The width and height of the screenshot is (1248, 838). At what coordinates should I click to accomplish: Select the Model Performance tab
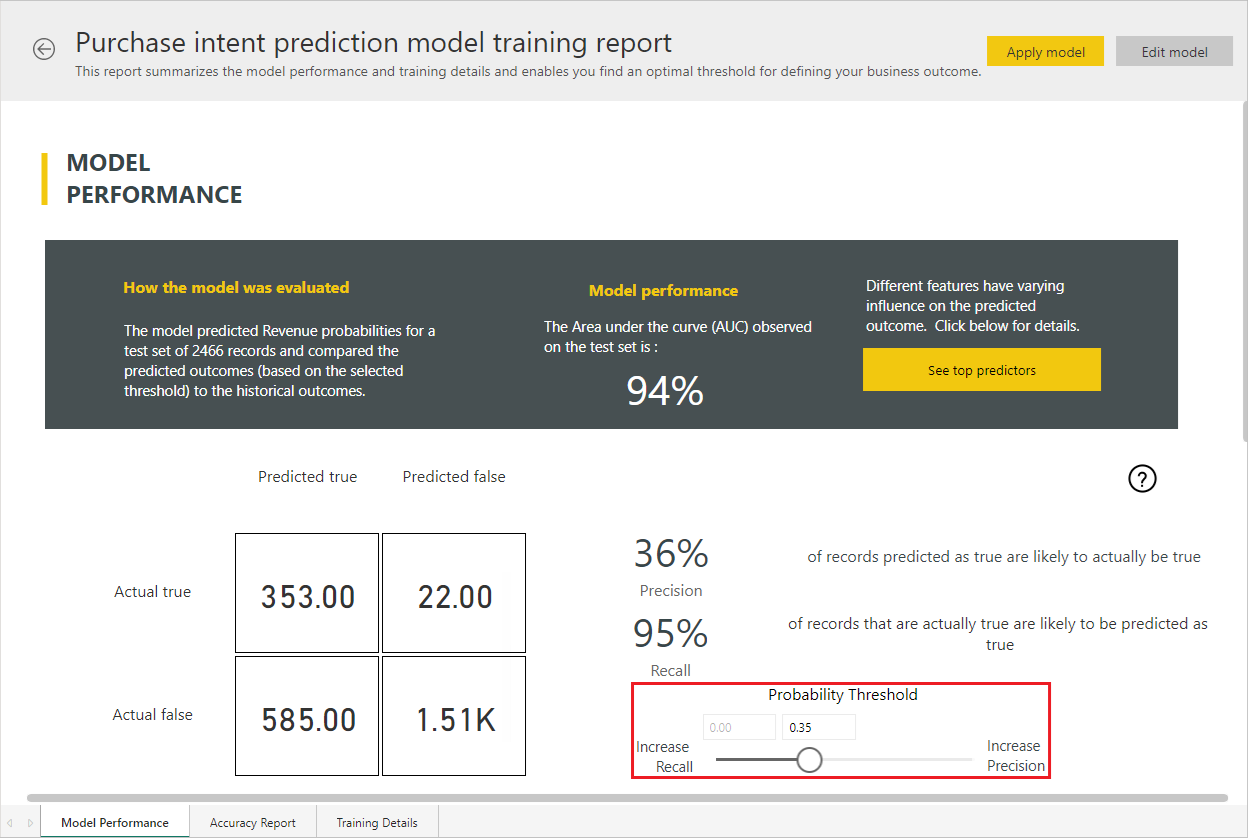115,822
